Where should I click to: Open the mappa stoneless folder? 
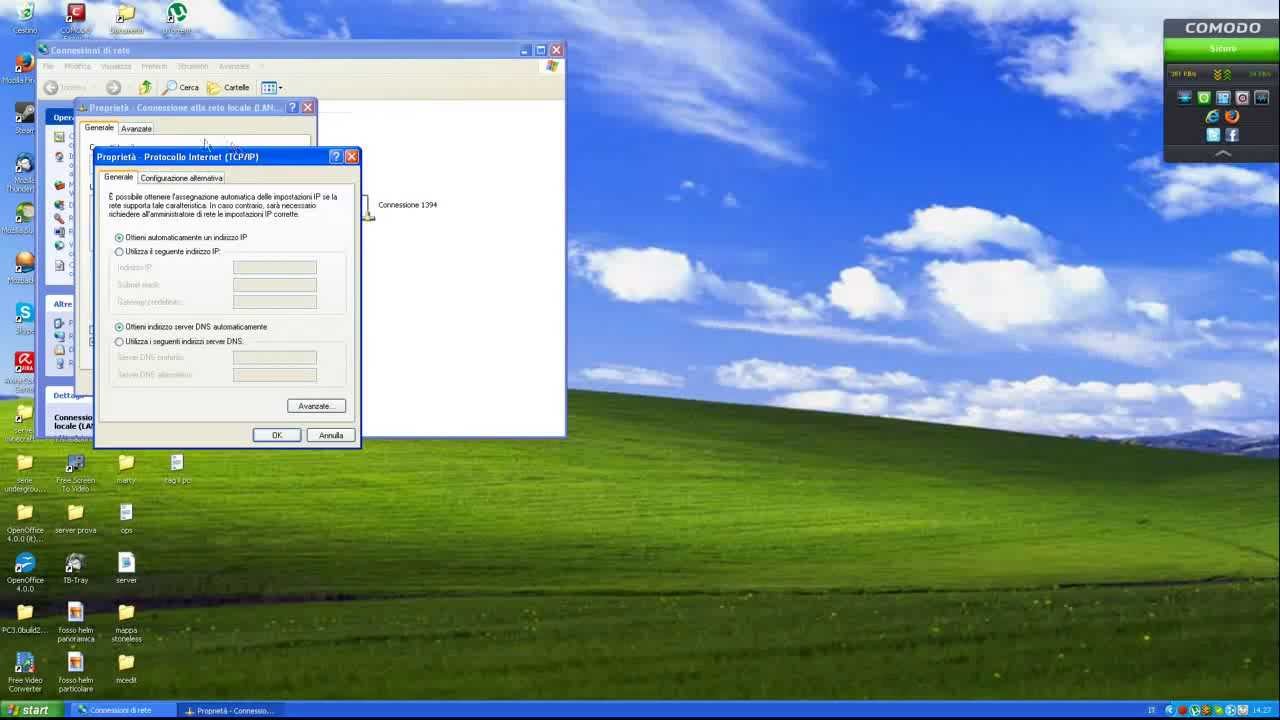(x=126, y=621)
